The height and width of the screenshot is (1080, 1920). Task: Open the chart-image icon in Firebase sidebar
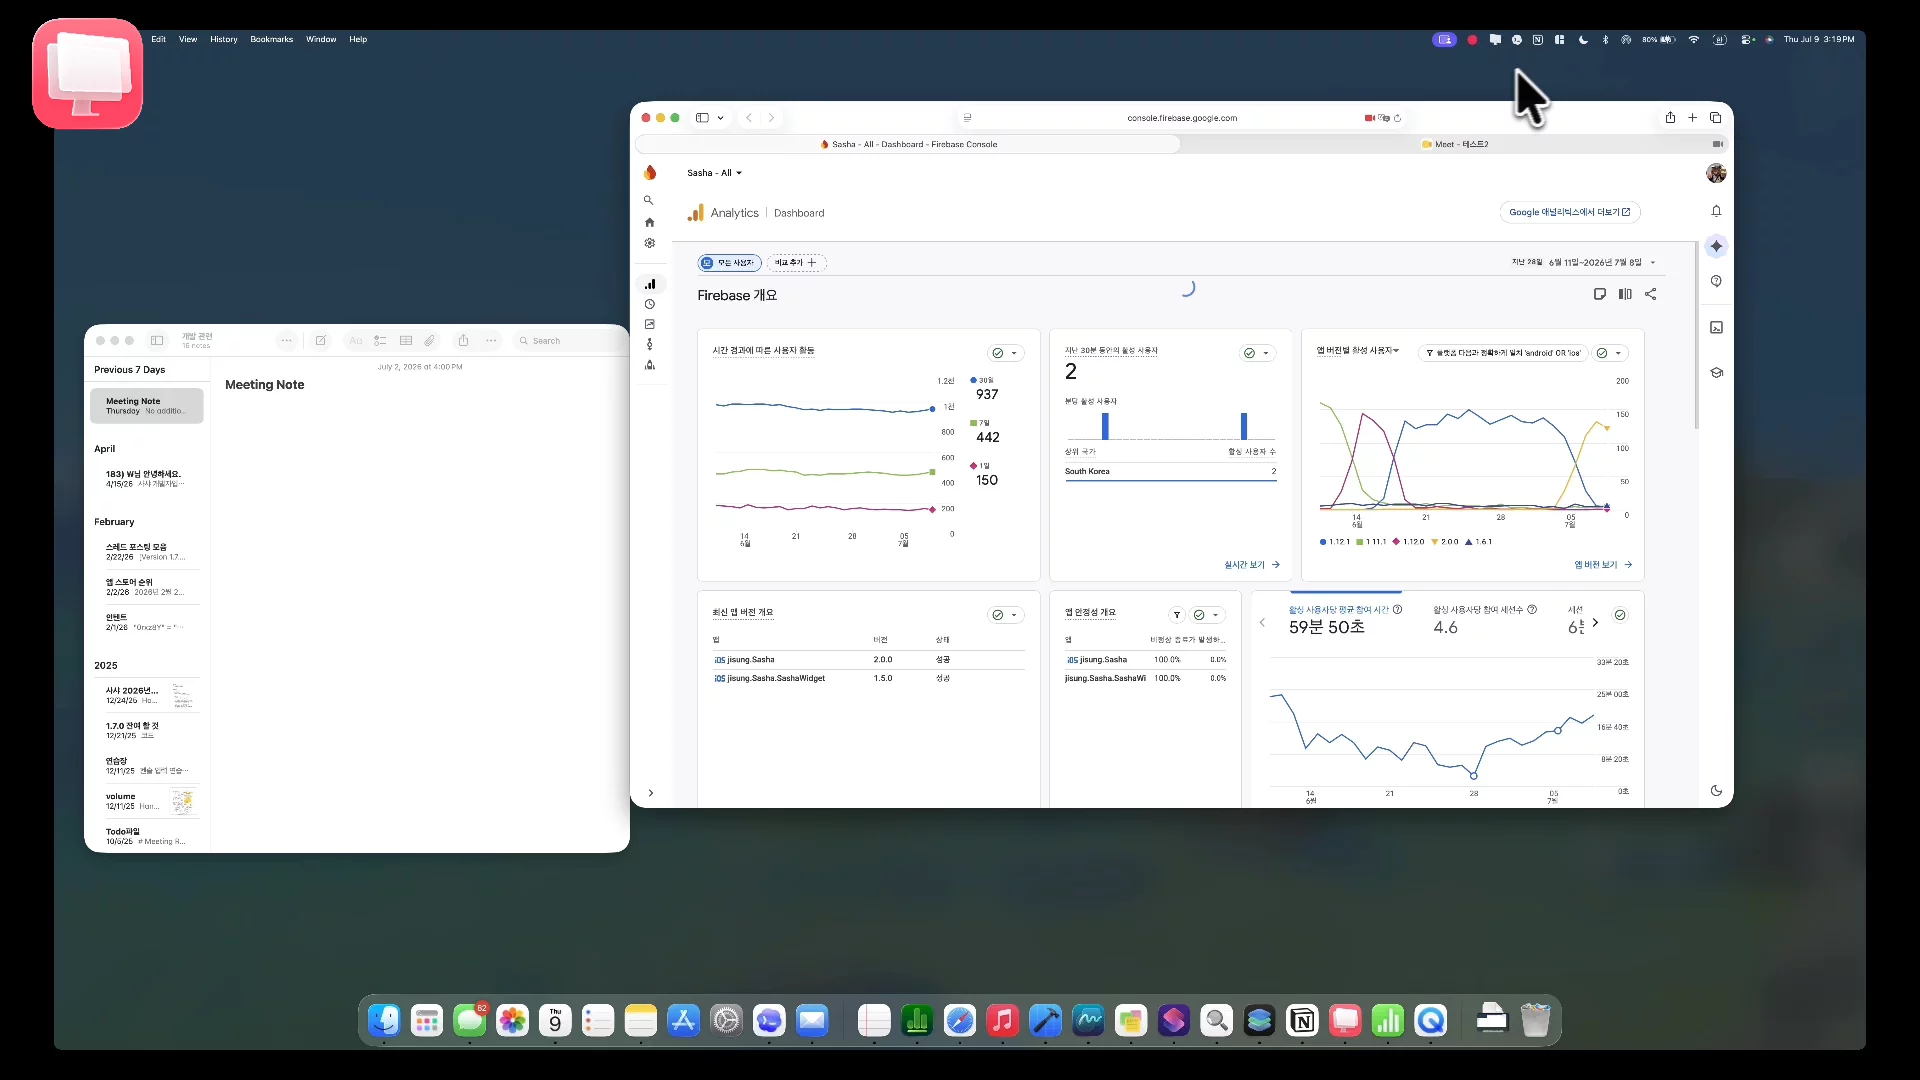click(649, 324)
